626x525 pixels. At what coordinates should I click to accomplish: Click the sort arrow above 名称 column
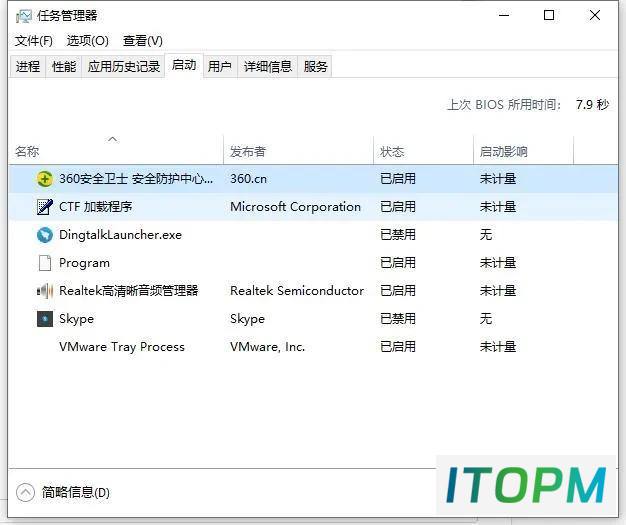pos(113,139)
